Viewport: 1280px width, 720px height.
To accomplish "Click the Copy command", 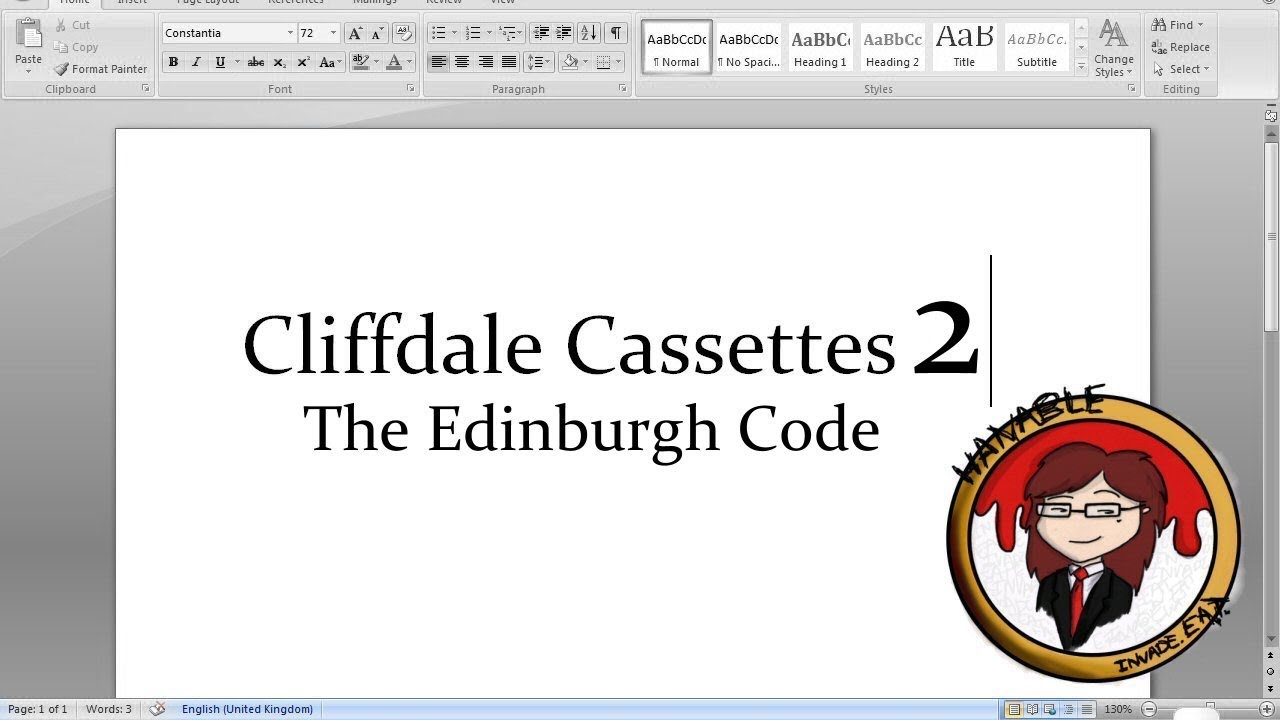I will 76,47.
